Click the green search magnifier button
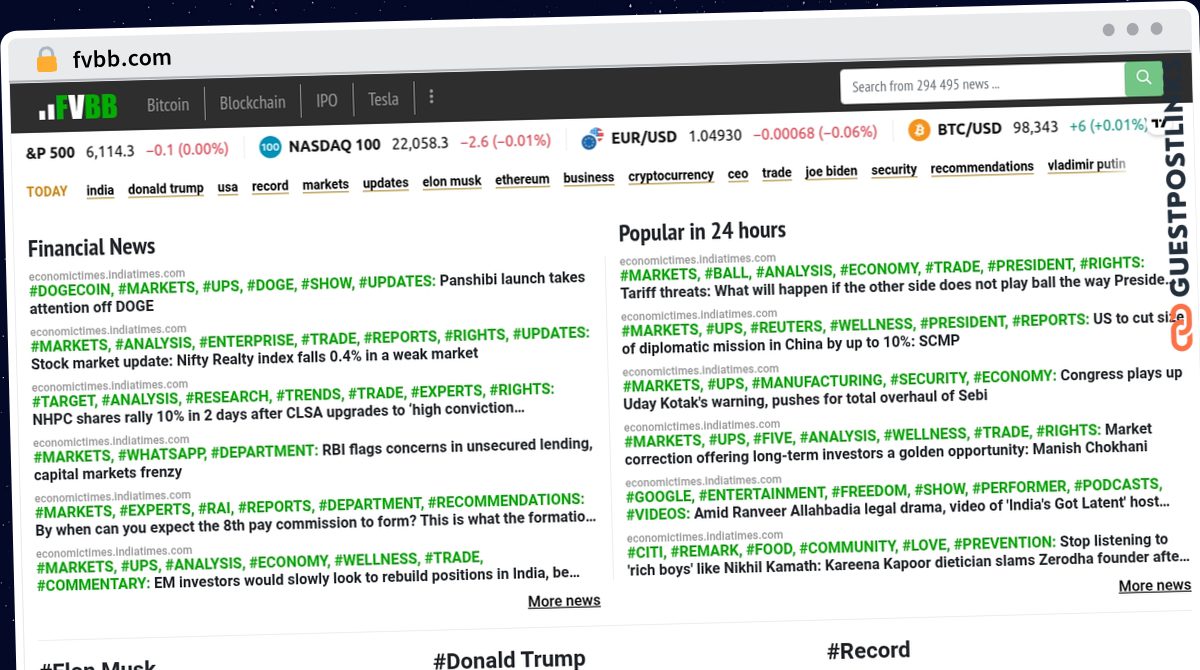Viewport: 1200px width, 670px height. tap(1143, 79)
